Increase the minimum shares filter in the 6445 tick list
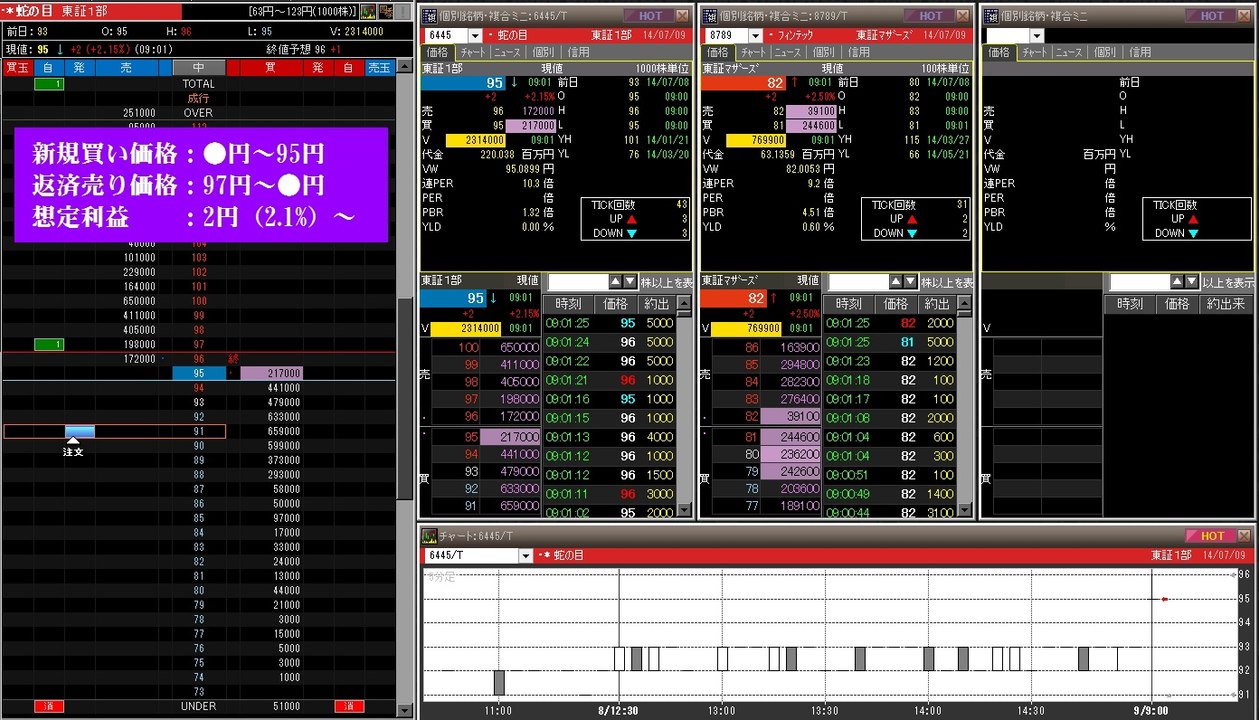 click(615, 282)
